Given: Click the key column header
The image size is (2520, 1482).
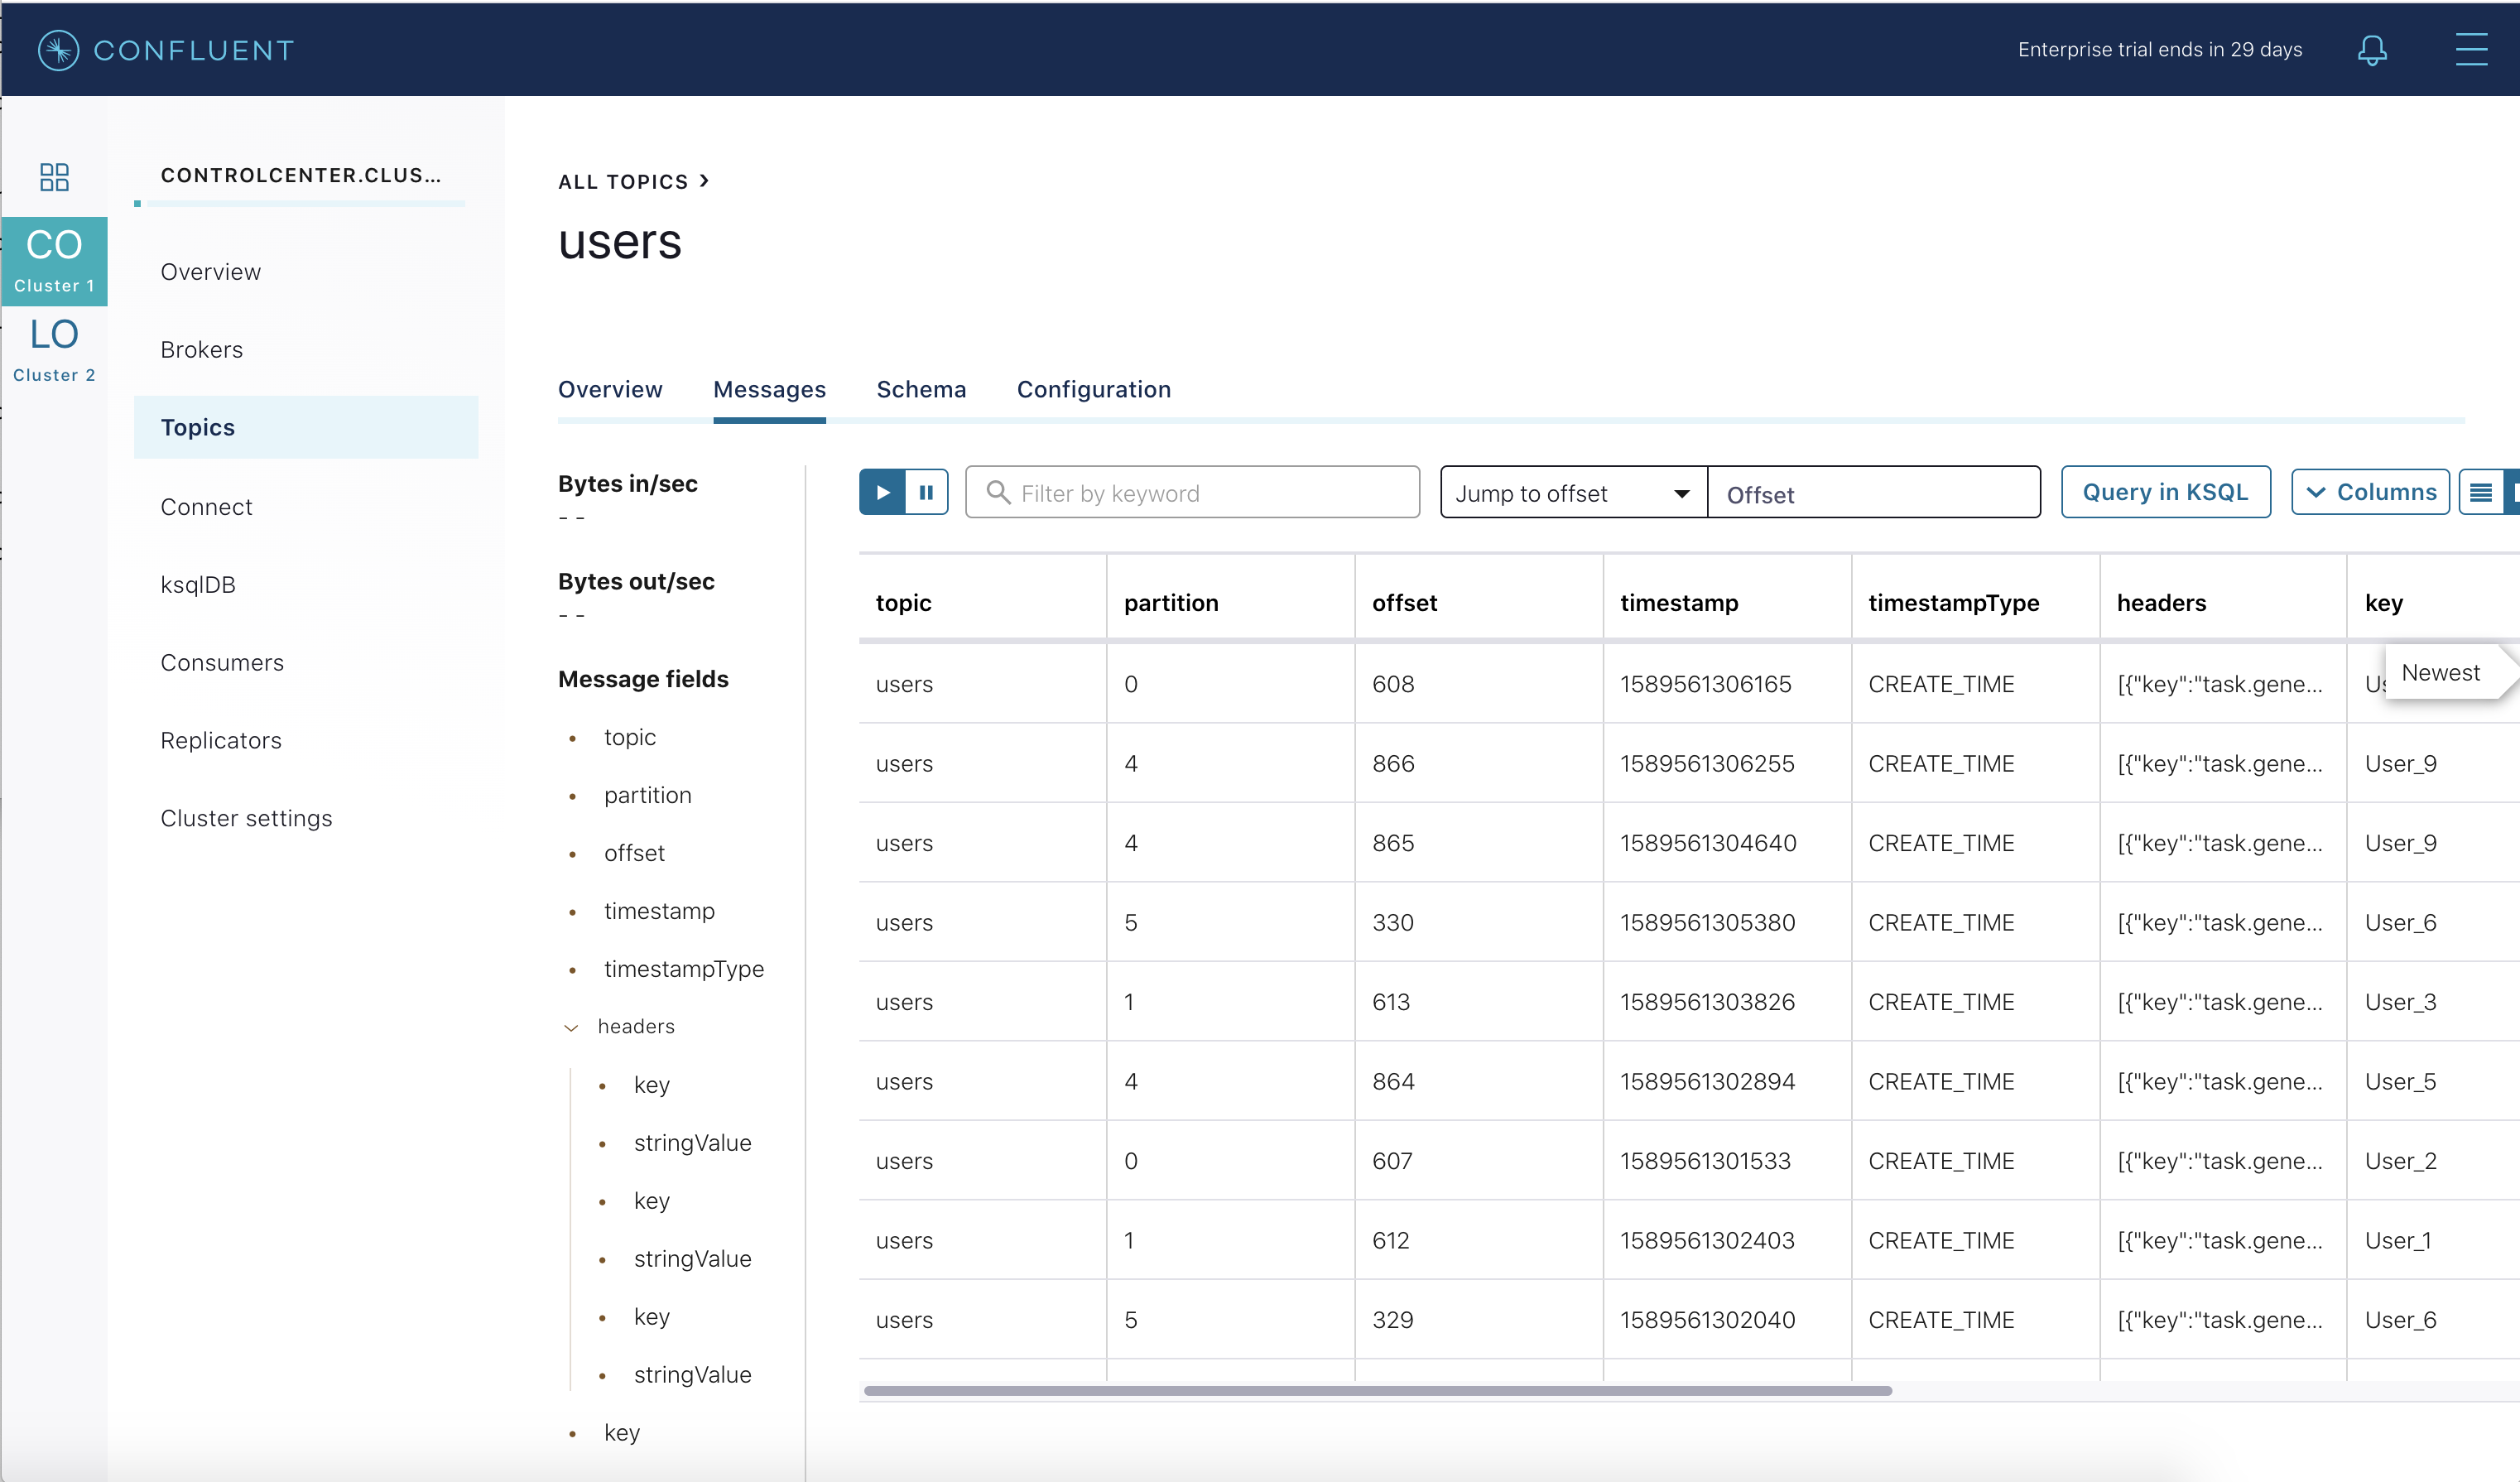Looking at the screenshot, I should click(2383, 603).
